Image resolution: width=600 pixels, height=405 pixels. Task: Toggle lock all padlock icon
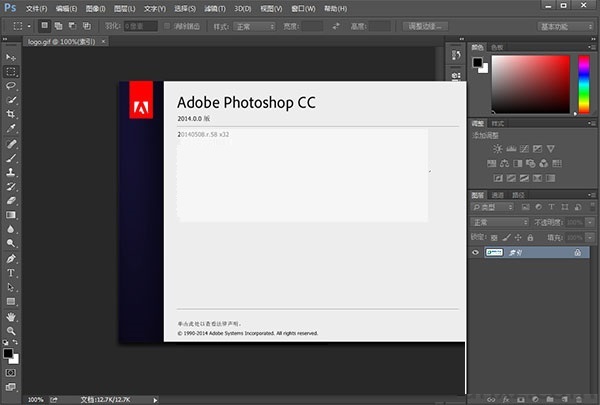530,238
